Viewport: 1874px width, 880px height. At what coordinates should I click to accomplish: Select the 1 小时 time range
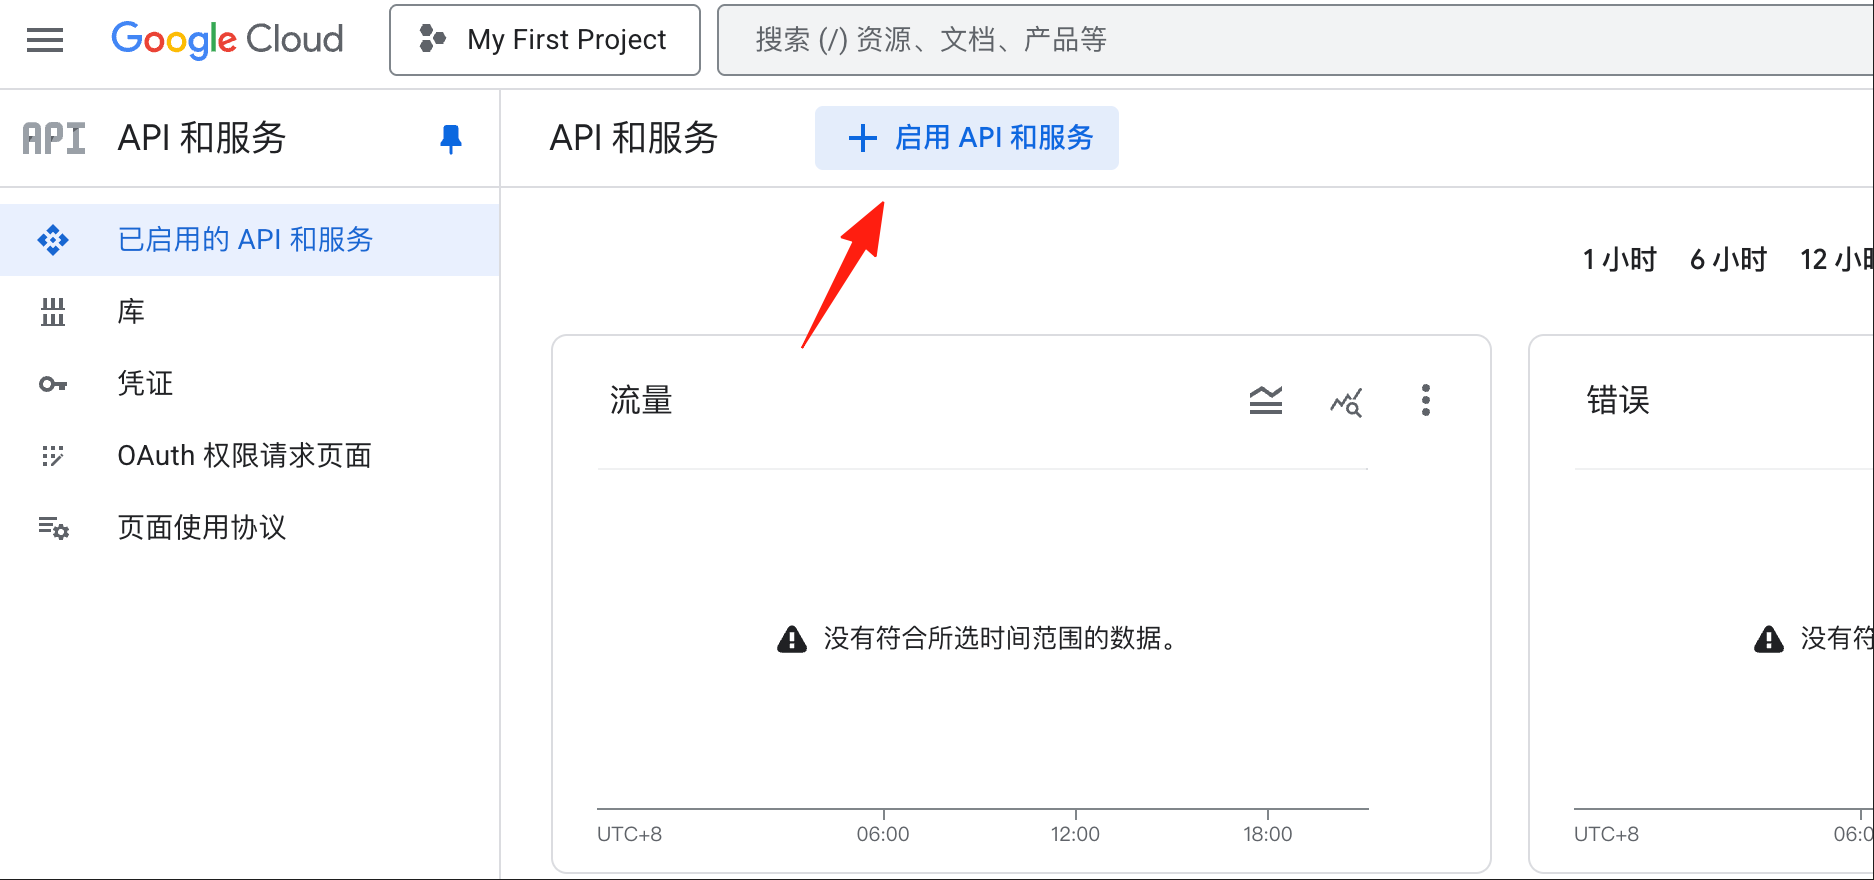click(x=1620, y=260)
